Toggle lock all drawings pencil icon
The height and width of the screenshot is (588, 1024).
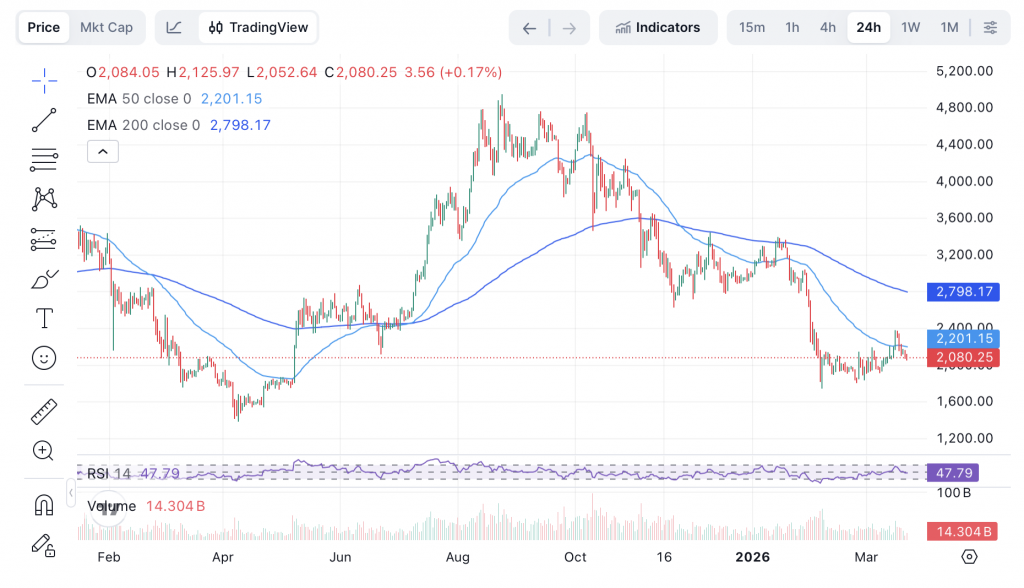44,544
